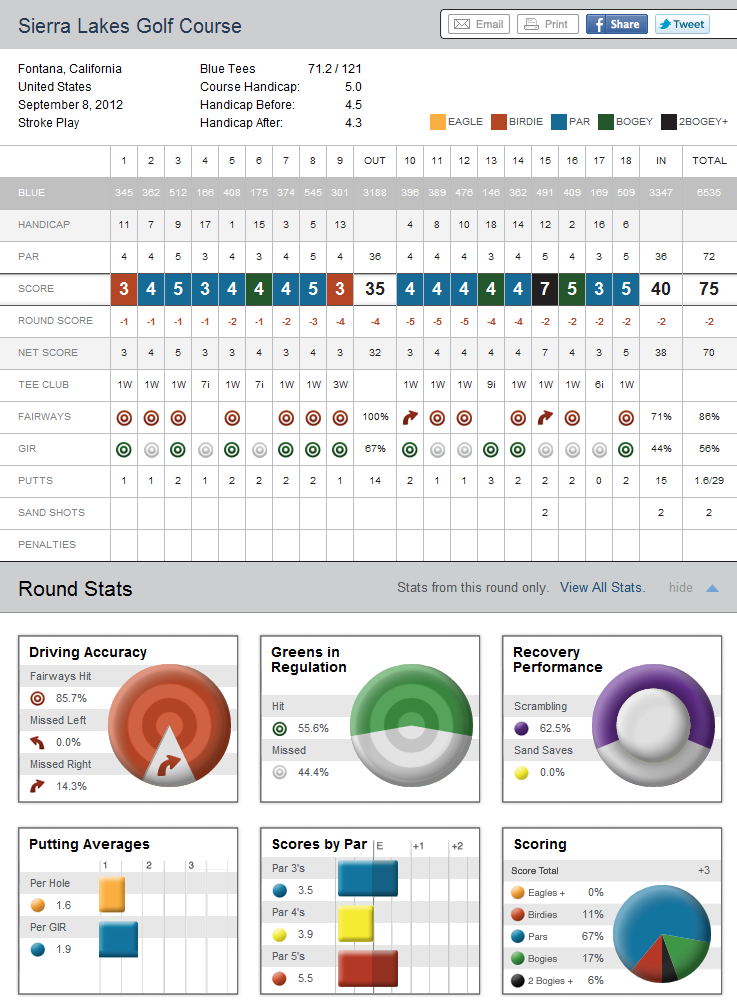Select the score 7 cell on hole 15
This screenshot has height=1000, width=737.
(545, 289)
